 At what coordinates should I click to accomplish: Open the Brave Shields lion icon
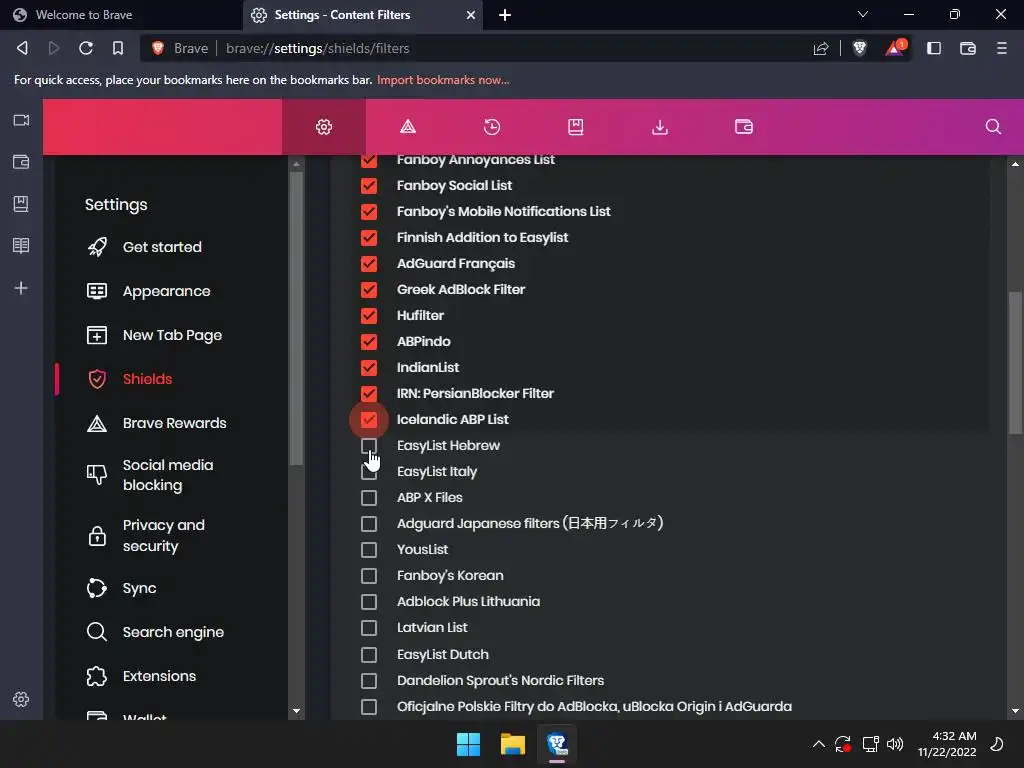[859, 48]
